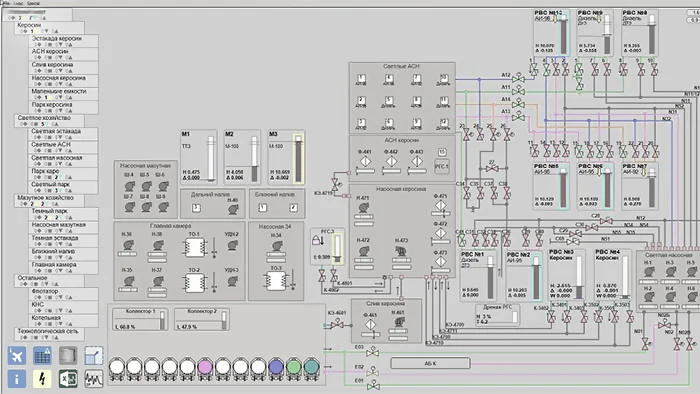Click heat exchanger ТО-2
This screenshot has width=700, height=394.
tap(194, 283)
